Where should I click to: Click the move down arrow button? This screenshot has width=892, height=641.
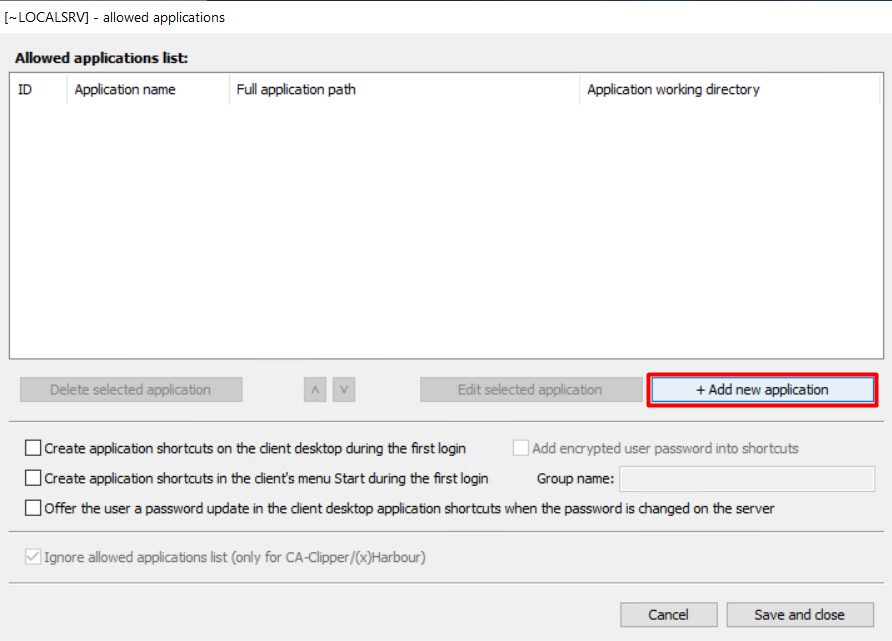(x=343, y=390)
